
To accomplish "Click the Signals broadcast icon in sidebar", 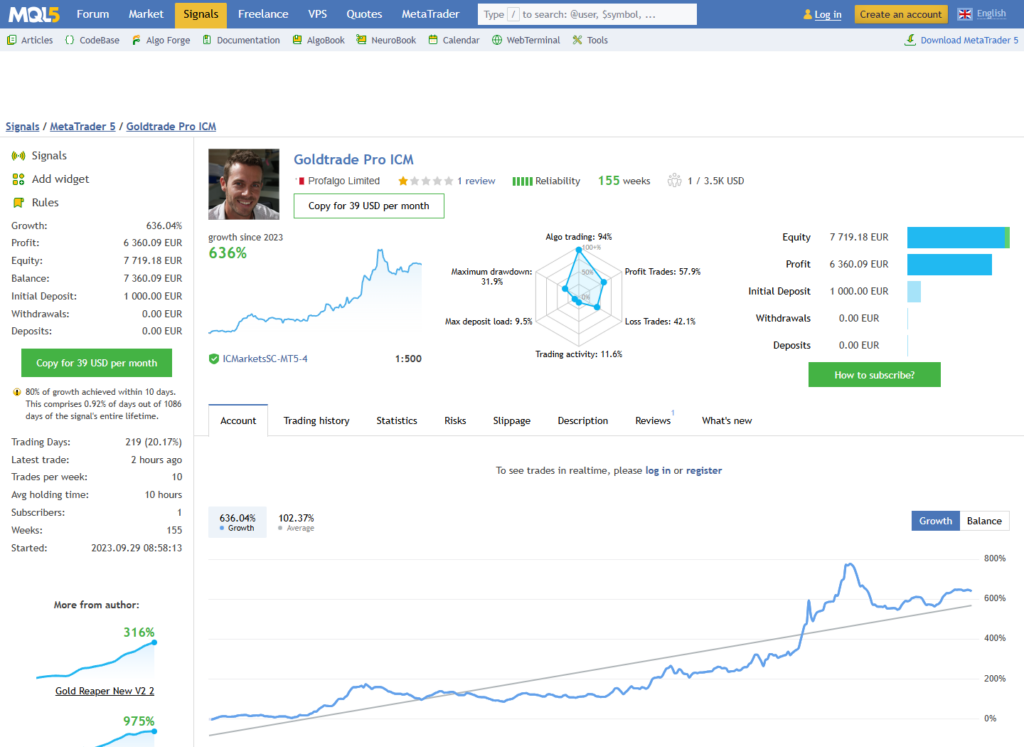I will click(x=18, y=155).
